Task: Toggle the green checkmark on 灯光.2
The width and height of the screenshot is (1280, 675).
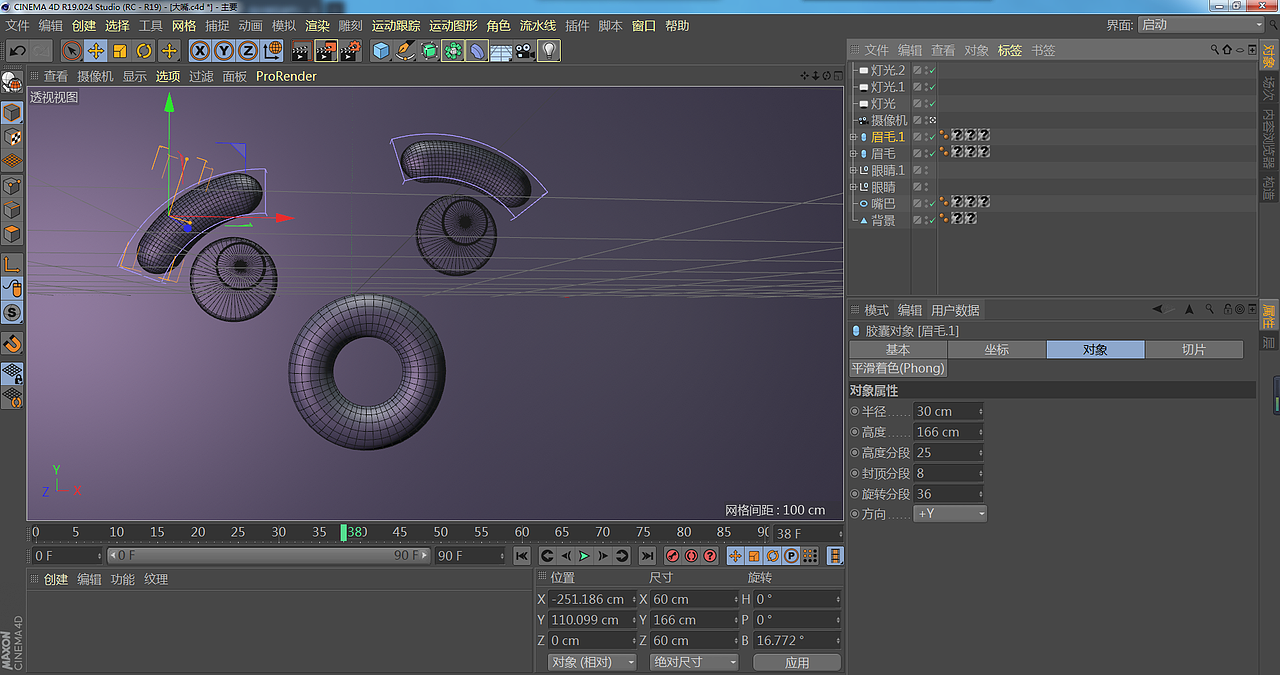Action: (931, 69)
